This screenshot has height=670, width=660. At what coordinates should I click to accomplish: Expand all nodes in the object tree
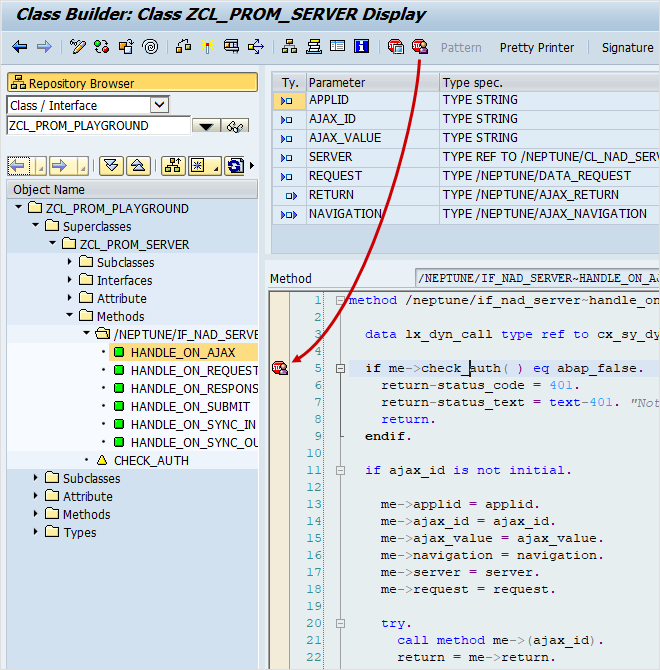click(x=111, y=166)
